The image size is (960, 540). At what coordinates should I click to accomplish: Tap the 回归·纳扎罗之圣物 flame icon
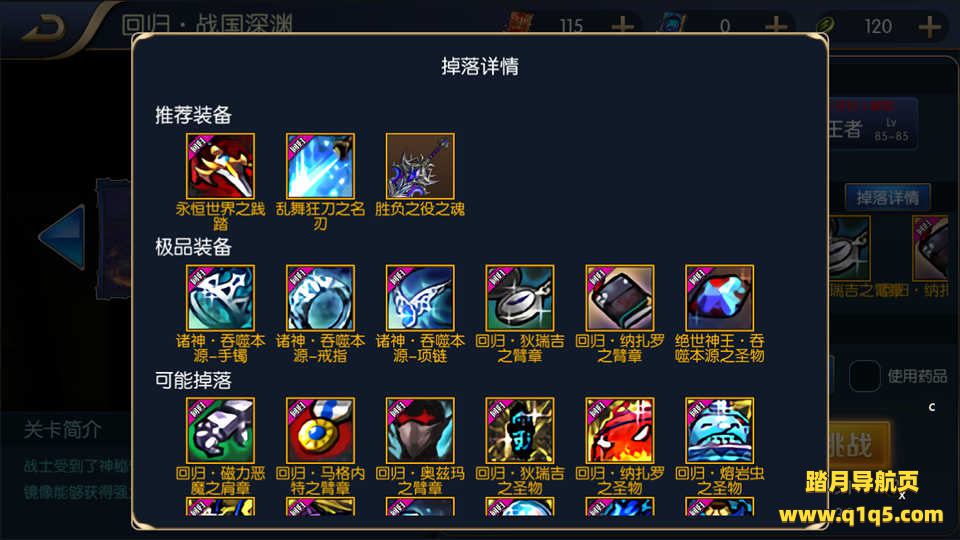click(x=620, y=430)
